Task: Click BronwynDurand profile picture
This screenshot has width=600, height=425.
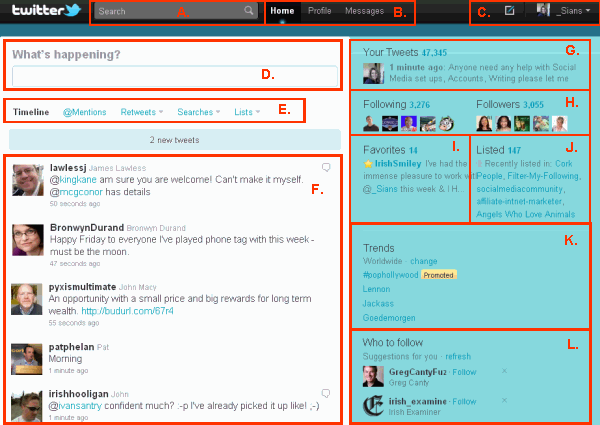Action: [28, 240]
